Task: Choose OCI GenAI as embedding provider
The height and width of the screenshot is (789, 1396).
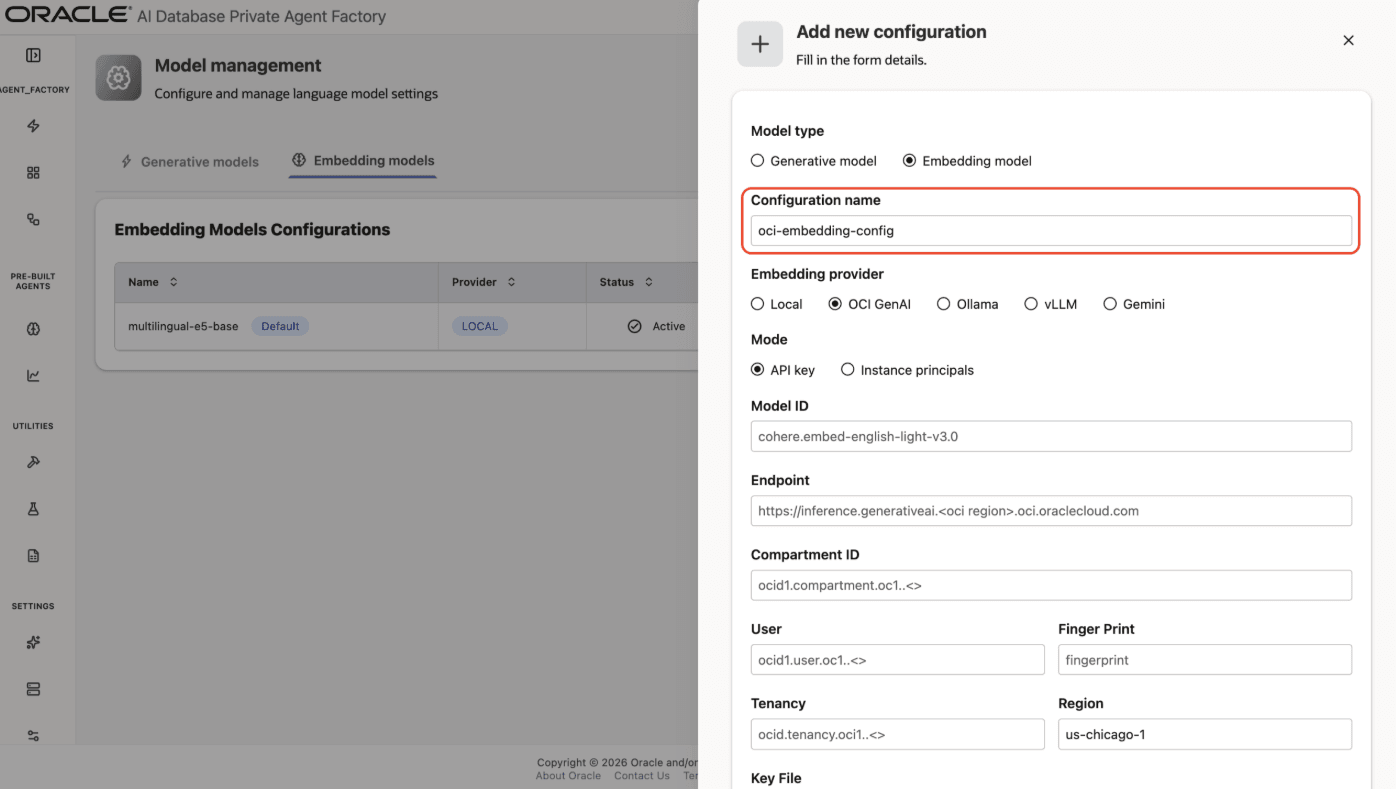Action: click(835, 304)
